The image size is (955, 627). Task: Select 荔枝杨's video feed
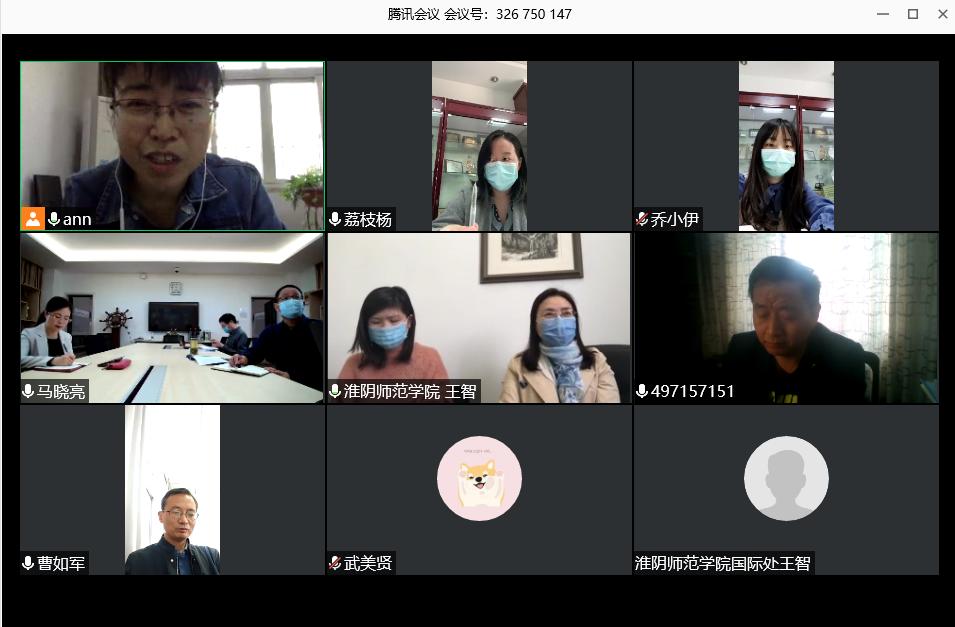pos(479,145)
